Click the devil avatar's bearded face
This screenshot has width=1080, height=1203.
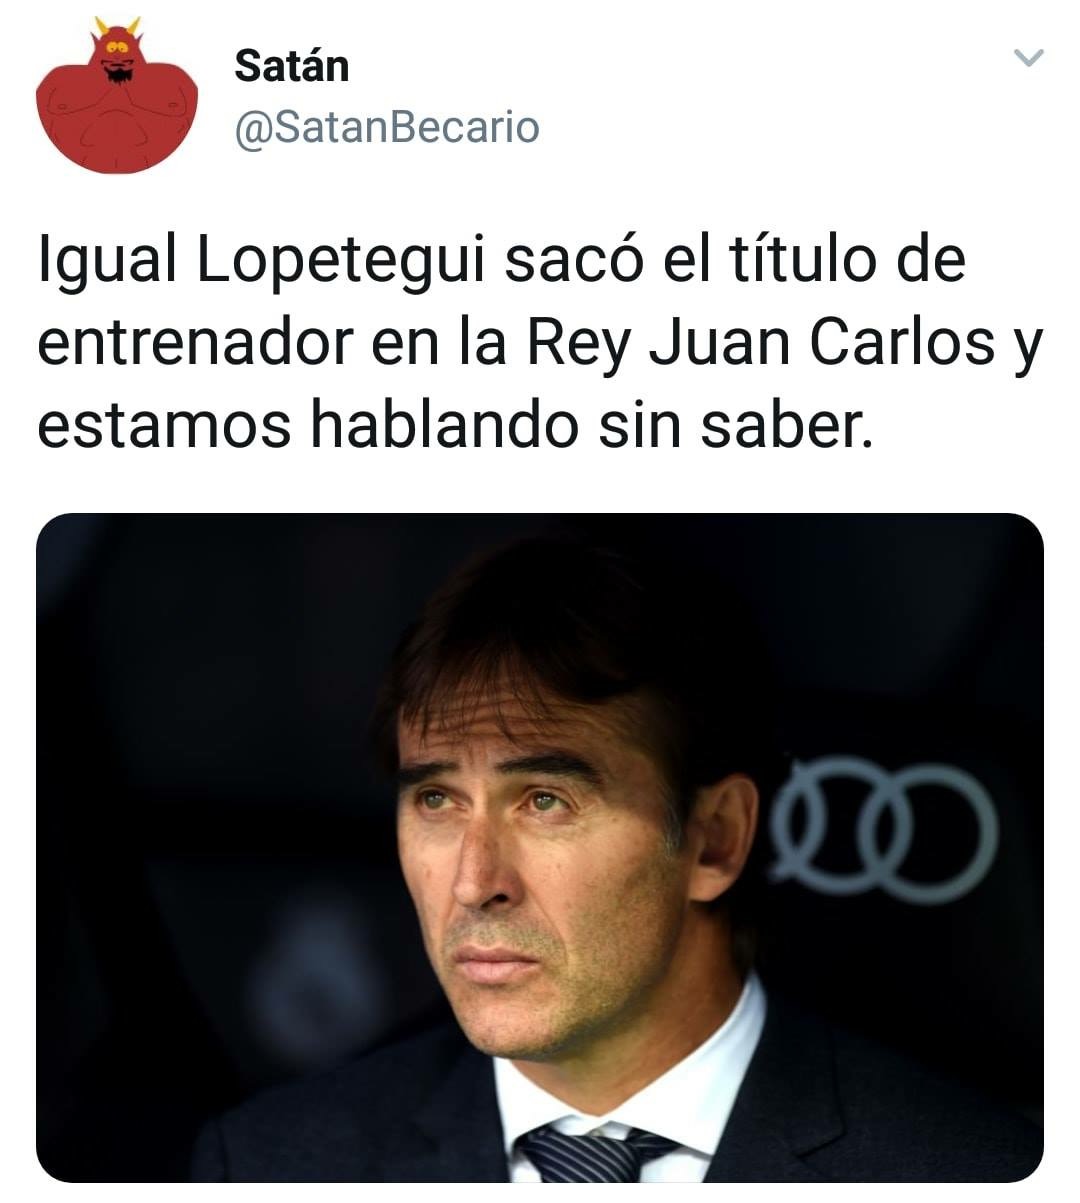pos(117,58)
